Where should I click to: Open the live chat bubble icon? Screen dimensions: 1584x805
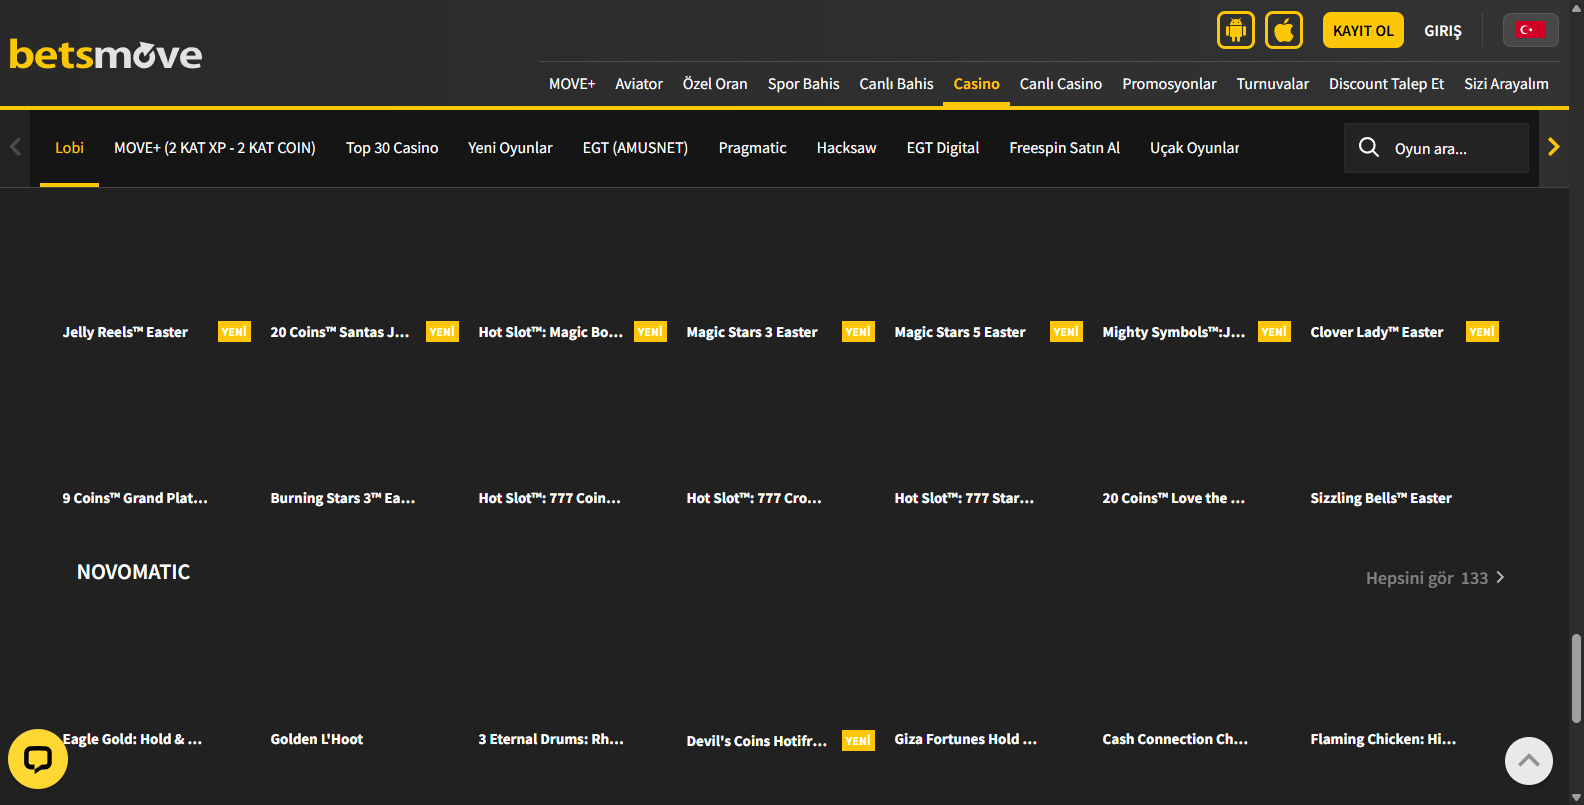tap(38, 759)
